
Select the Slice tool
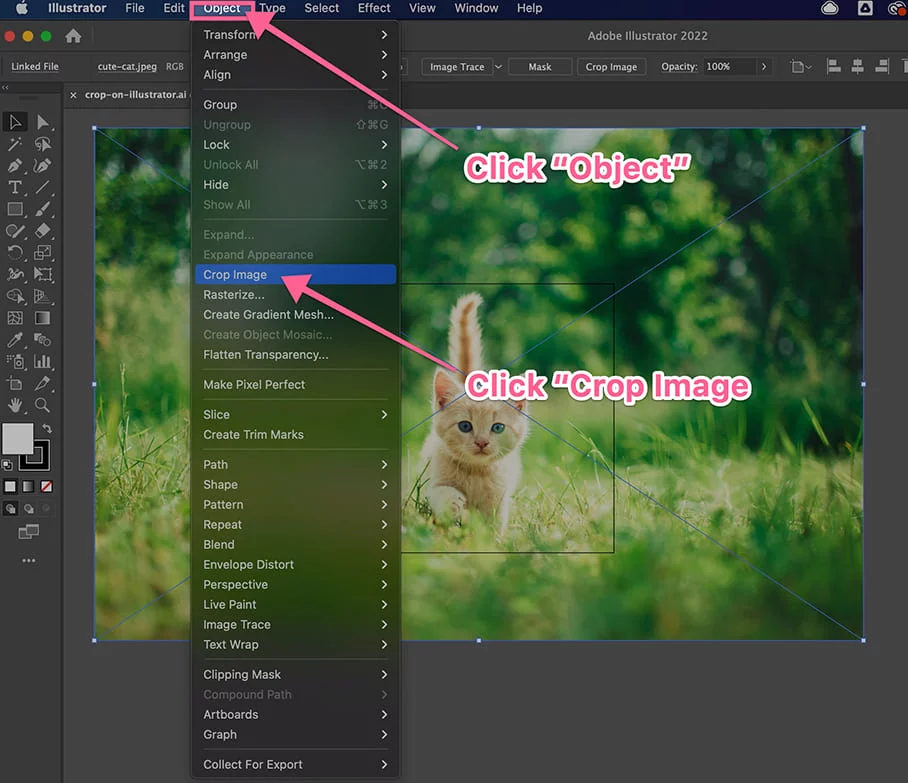coord(42,383)
